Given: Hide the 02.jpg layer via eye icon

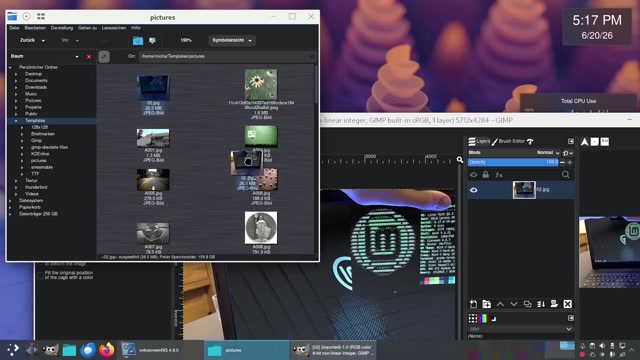Looking at the screenshot, I should click(473, 190).
